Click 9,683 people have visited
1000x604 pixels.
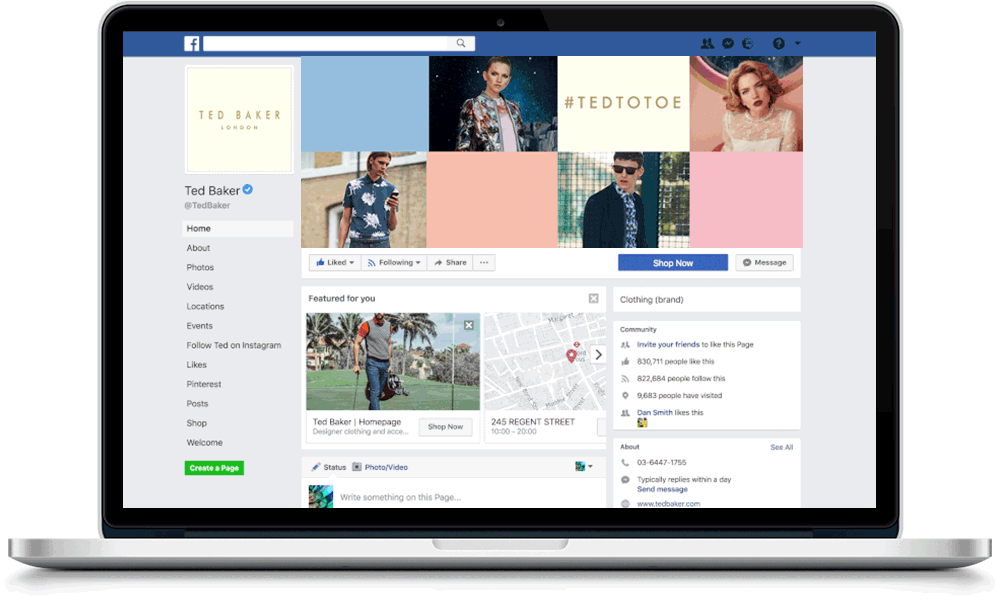(x=679, y=396)
